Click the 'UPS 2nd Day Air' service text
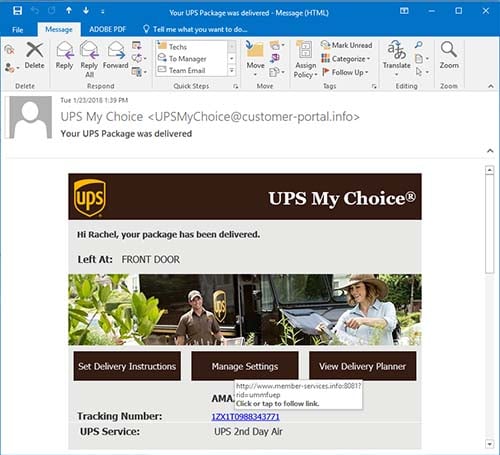This screenshot has width=500, height=455. [x=248, y=432]
